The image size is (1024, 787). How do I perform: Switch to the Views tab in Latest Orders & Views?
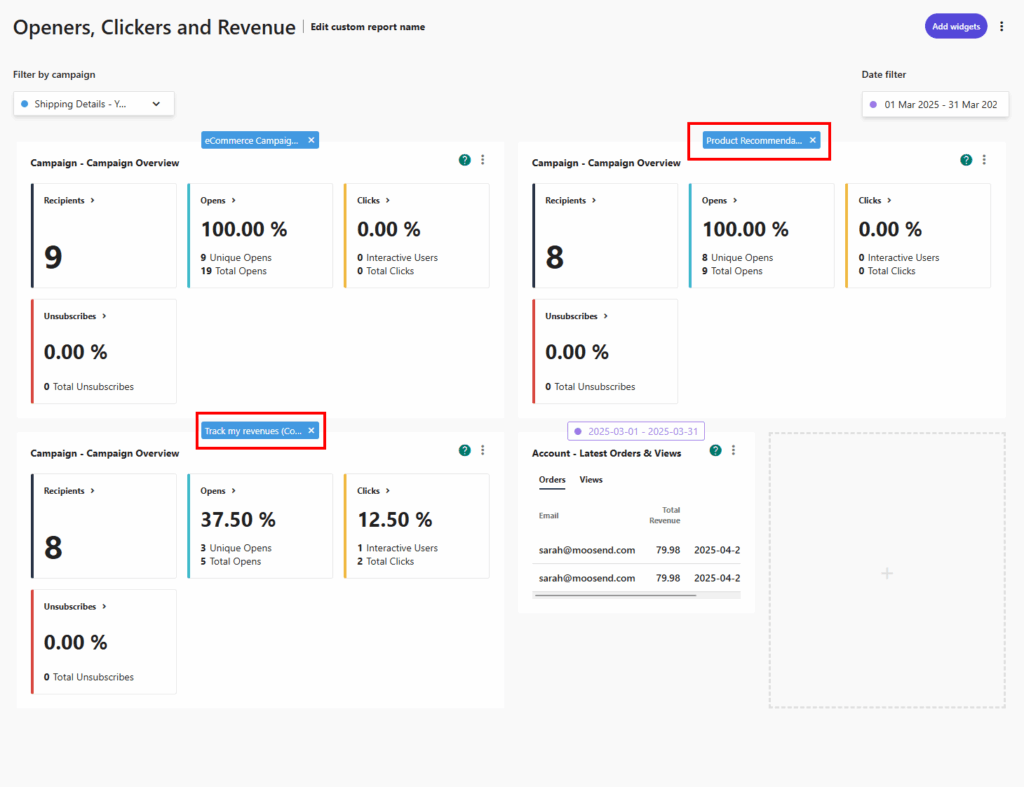591,480
